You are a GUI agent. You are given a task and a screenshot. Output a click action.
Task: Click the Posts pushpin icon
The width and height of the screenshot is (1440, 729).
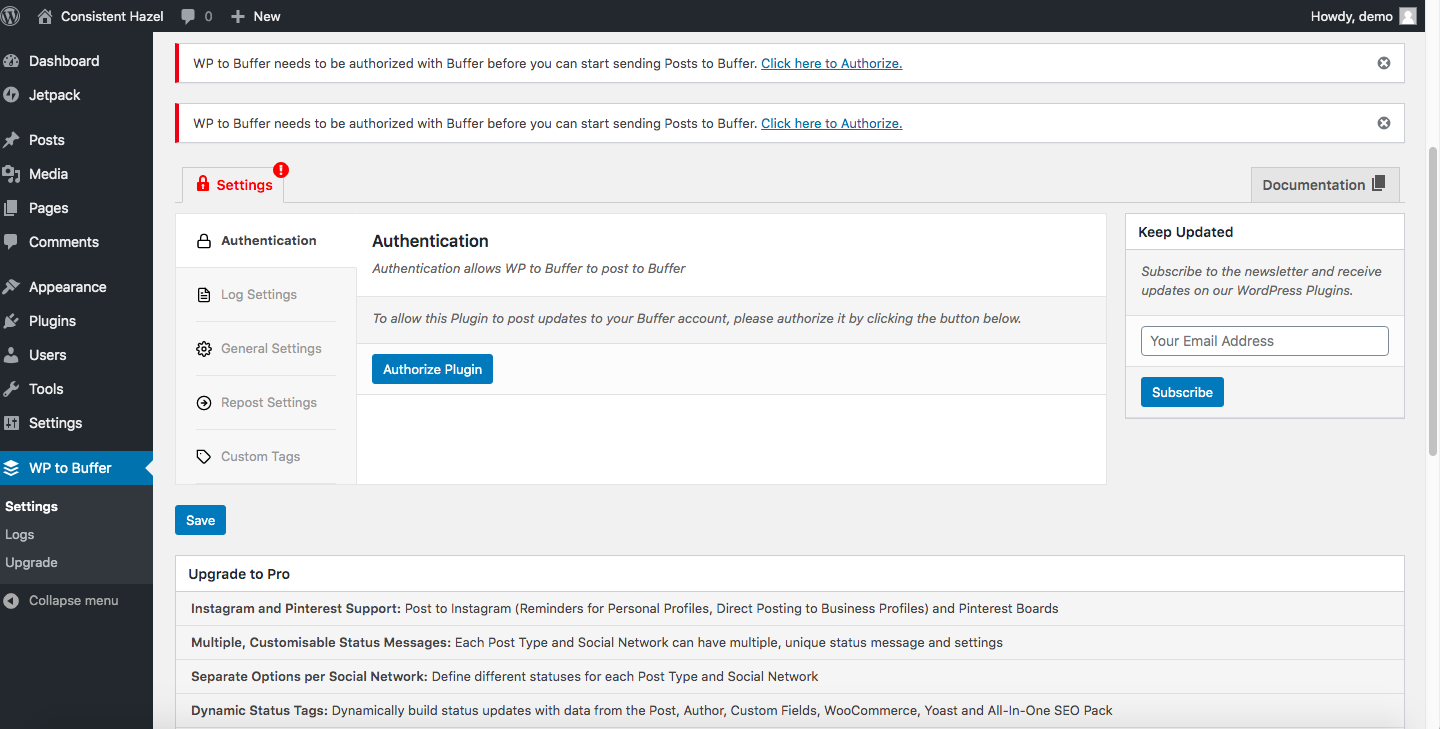pyautogui.click(x=11, y=140)
